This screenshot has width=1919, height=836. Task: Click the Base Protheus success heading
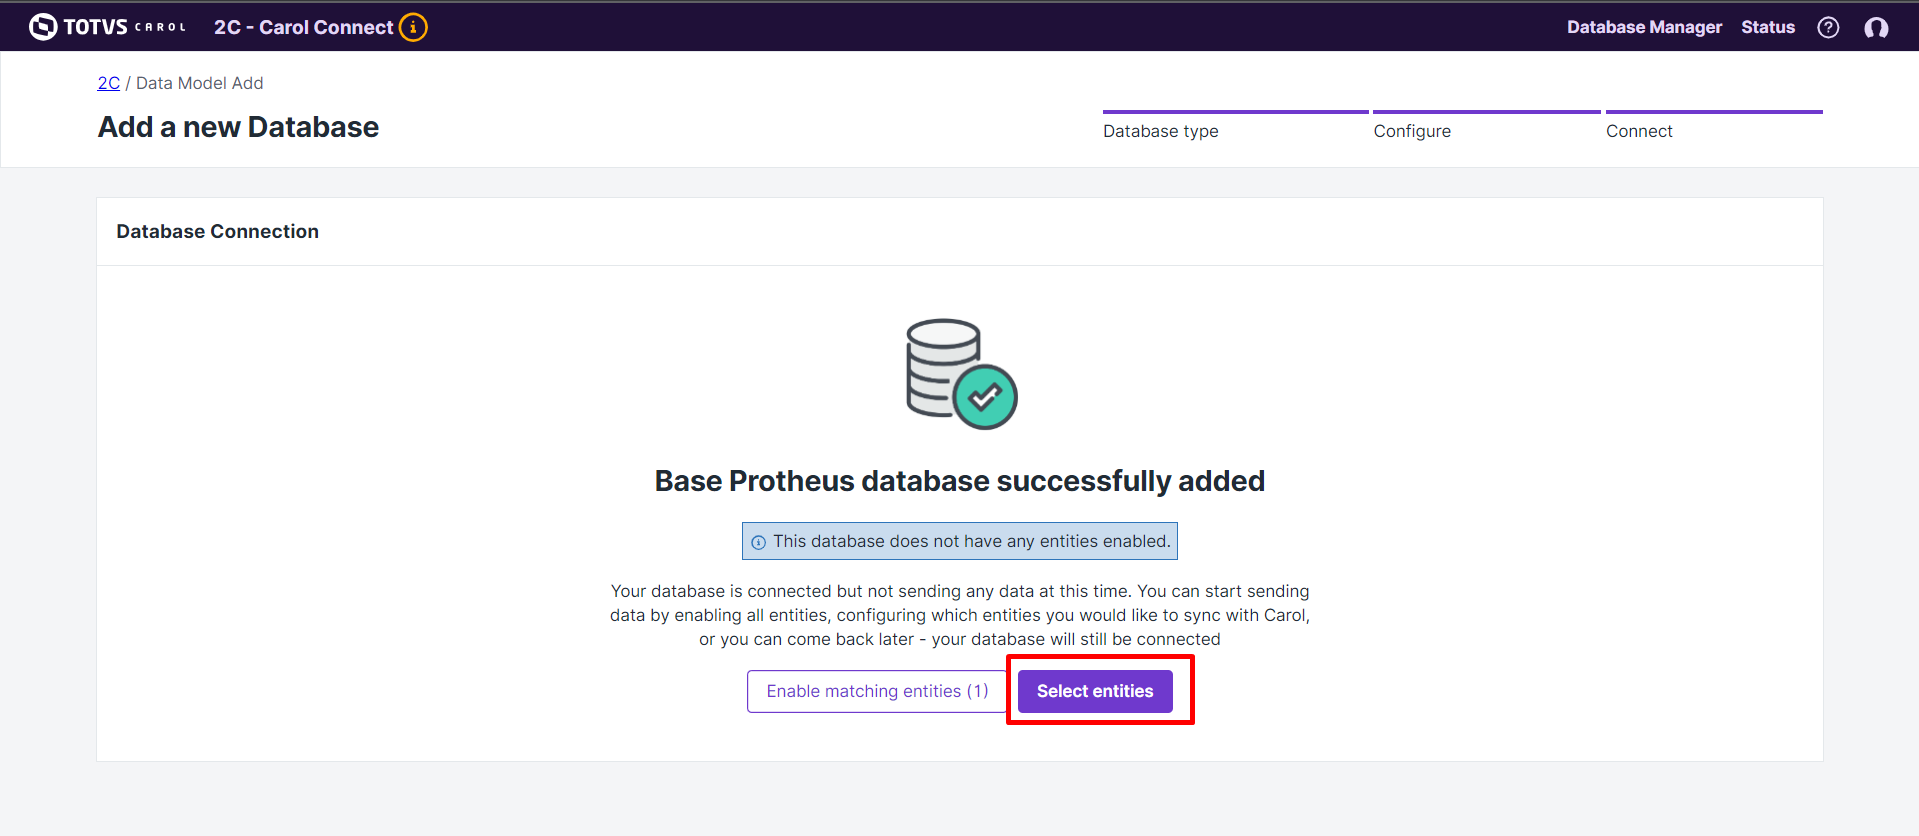click(x=959, y=481)
